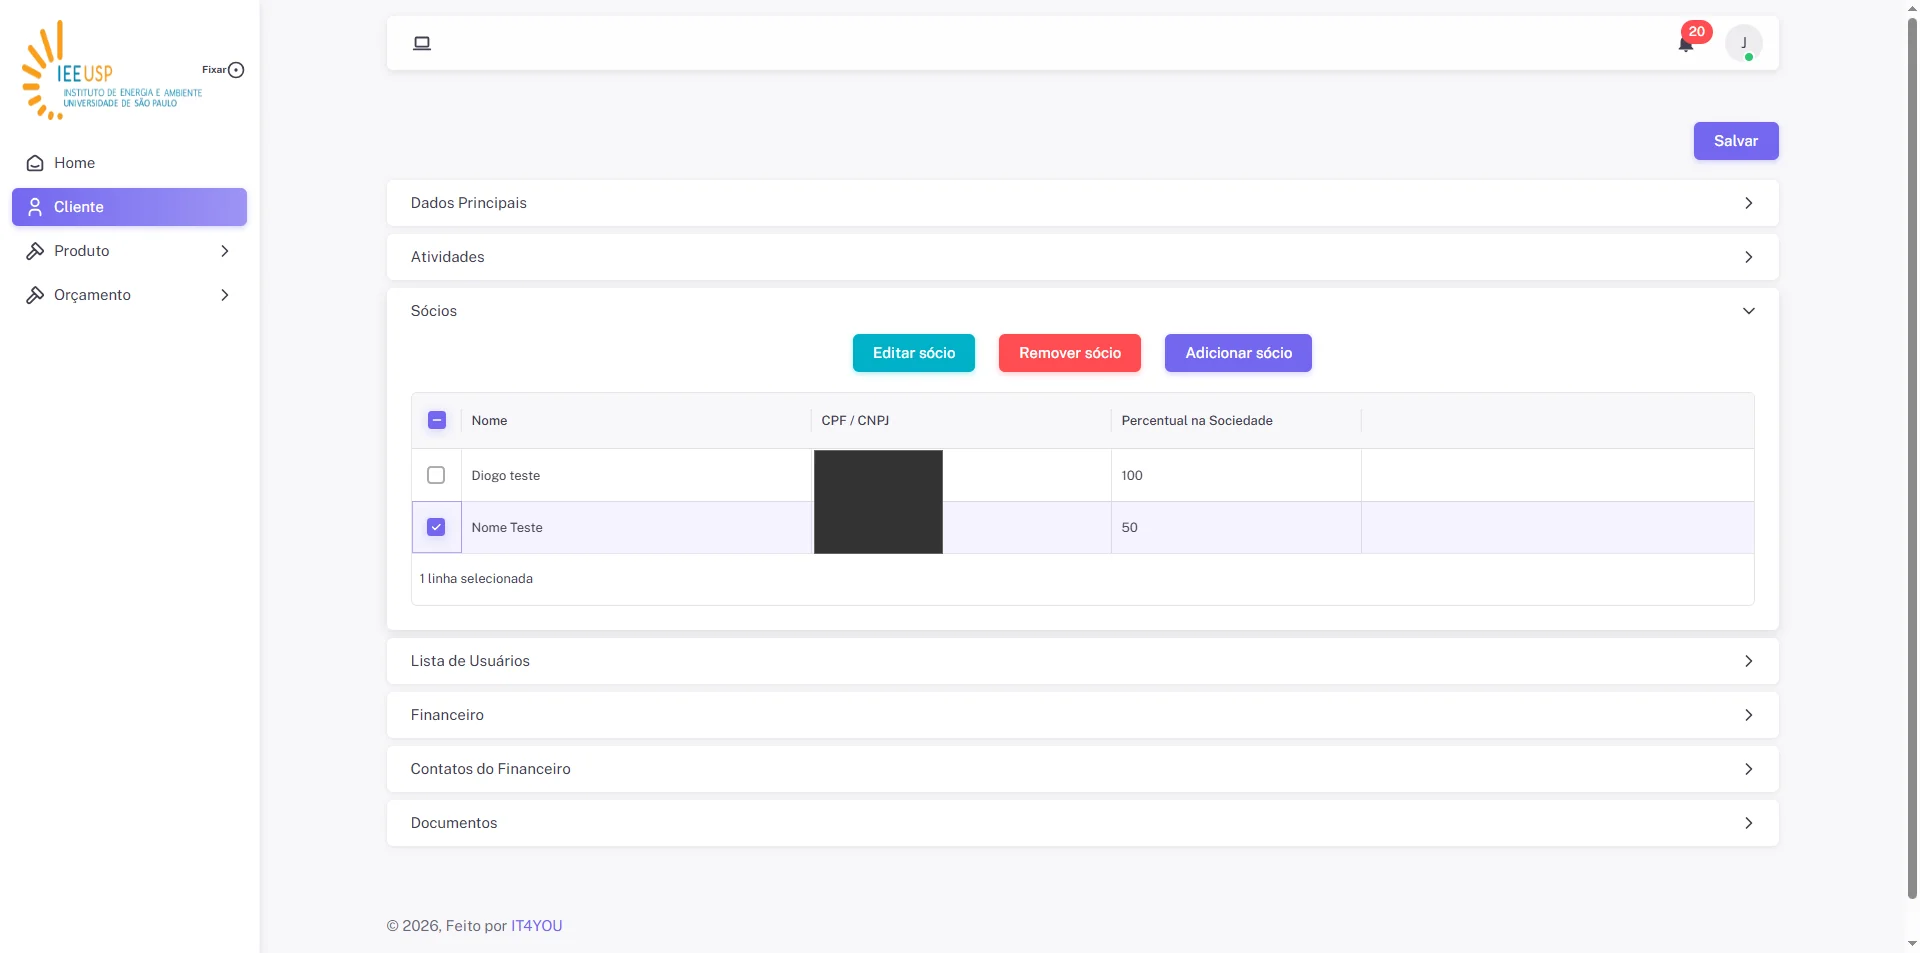
Task: Uncheck the Nome Teste row checkbox
Action: (x=436, y=527)
